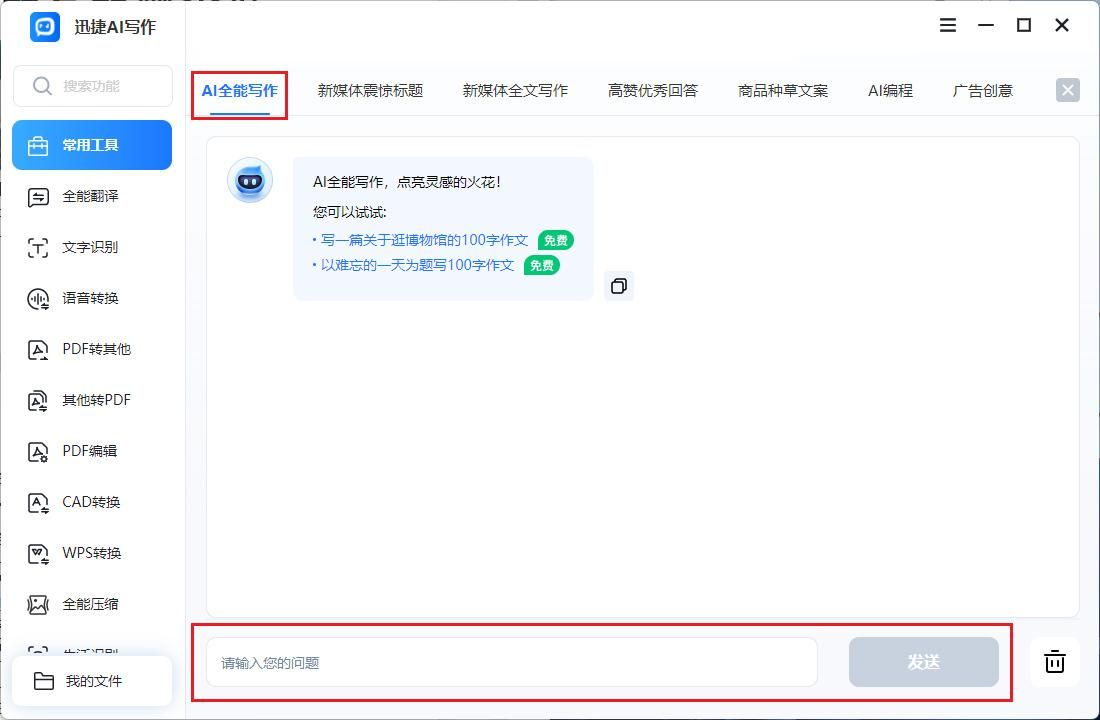Copy the assistant message with copy icon
The width and height of the screenshot is (1100, 720).
tap(619, 286)
